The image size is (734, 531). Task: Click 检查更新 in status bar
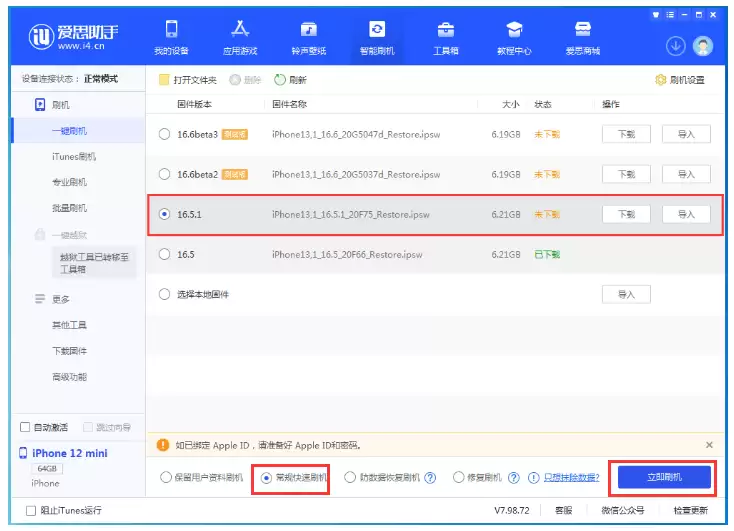pos(690,510)
